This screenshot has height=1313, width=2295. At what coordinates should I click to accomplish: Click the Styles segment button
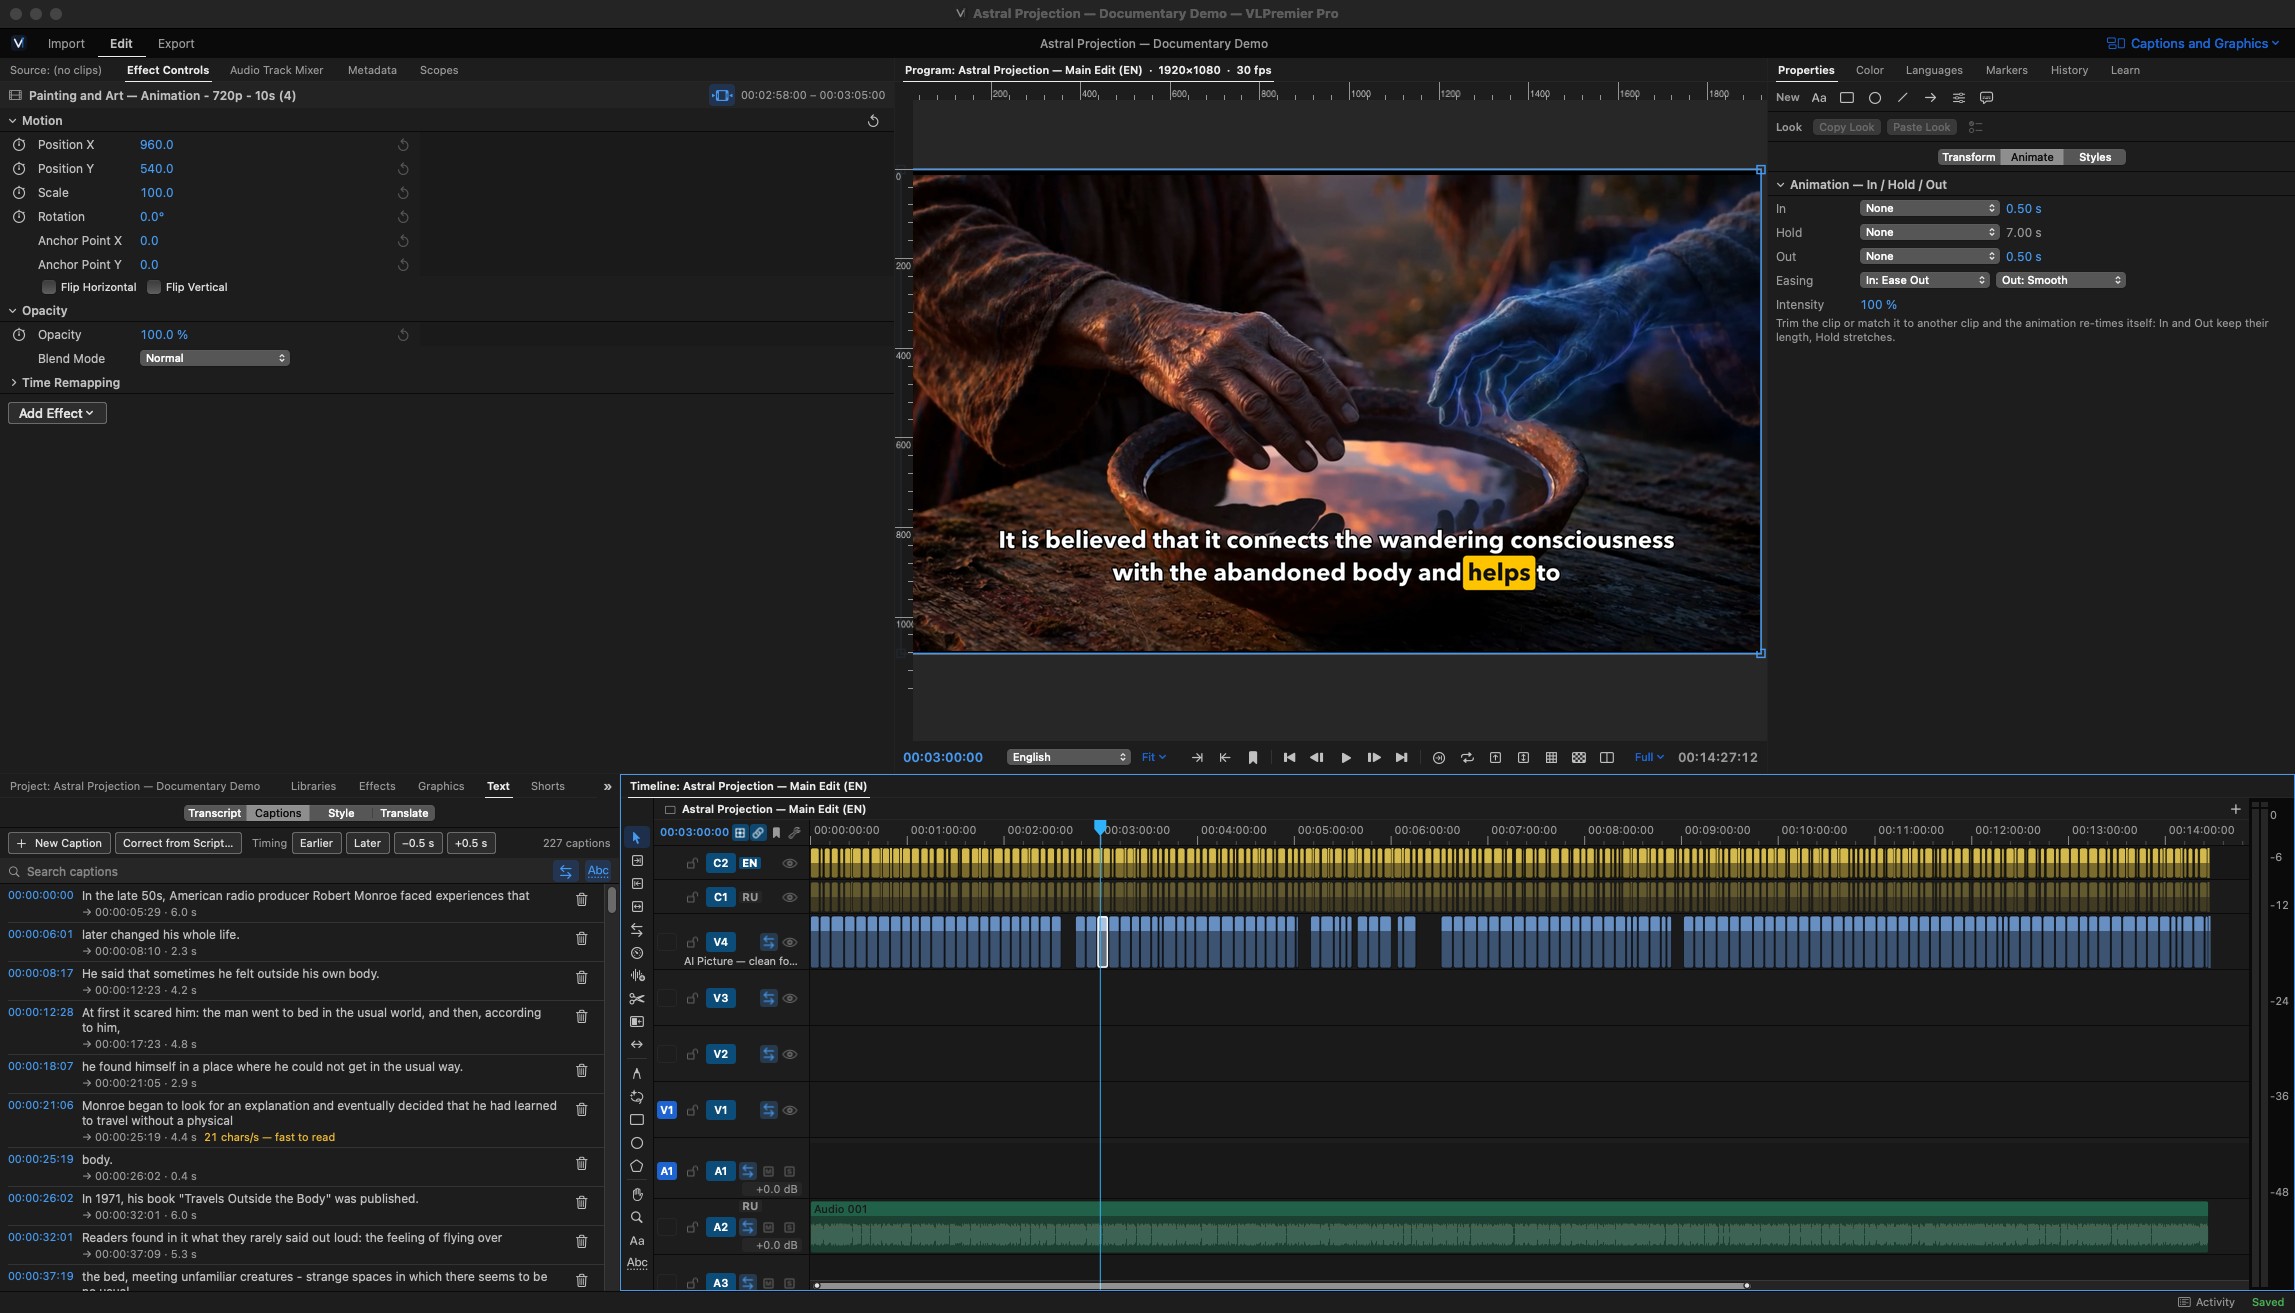coord(2094,158)
